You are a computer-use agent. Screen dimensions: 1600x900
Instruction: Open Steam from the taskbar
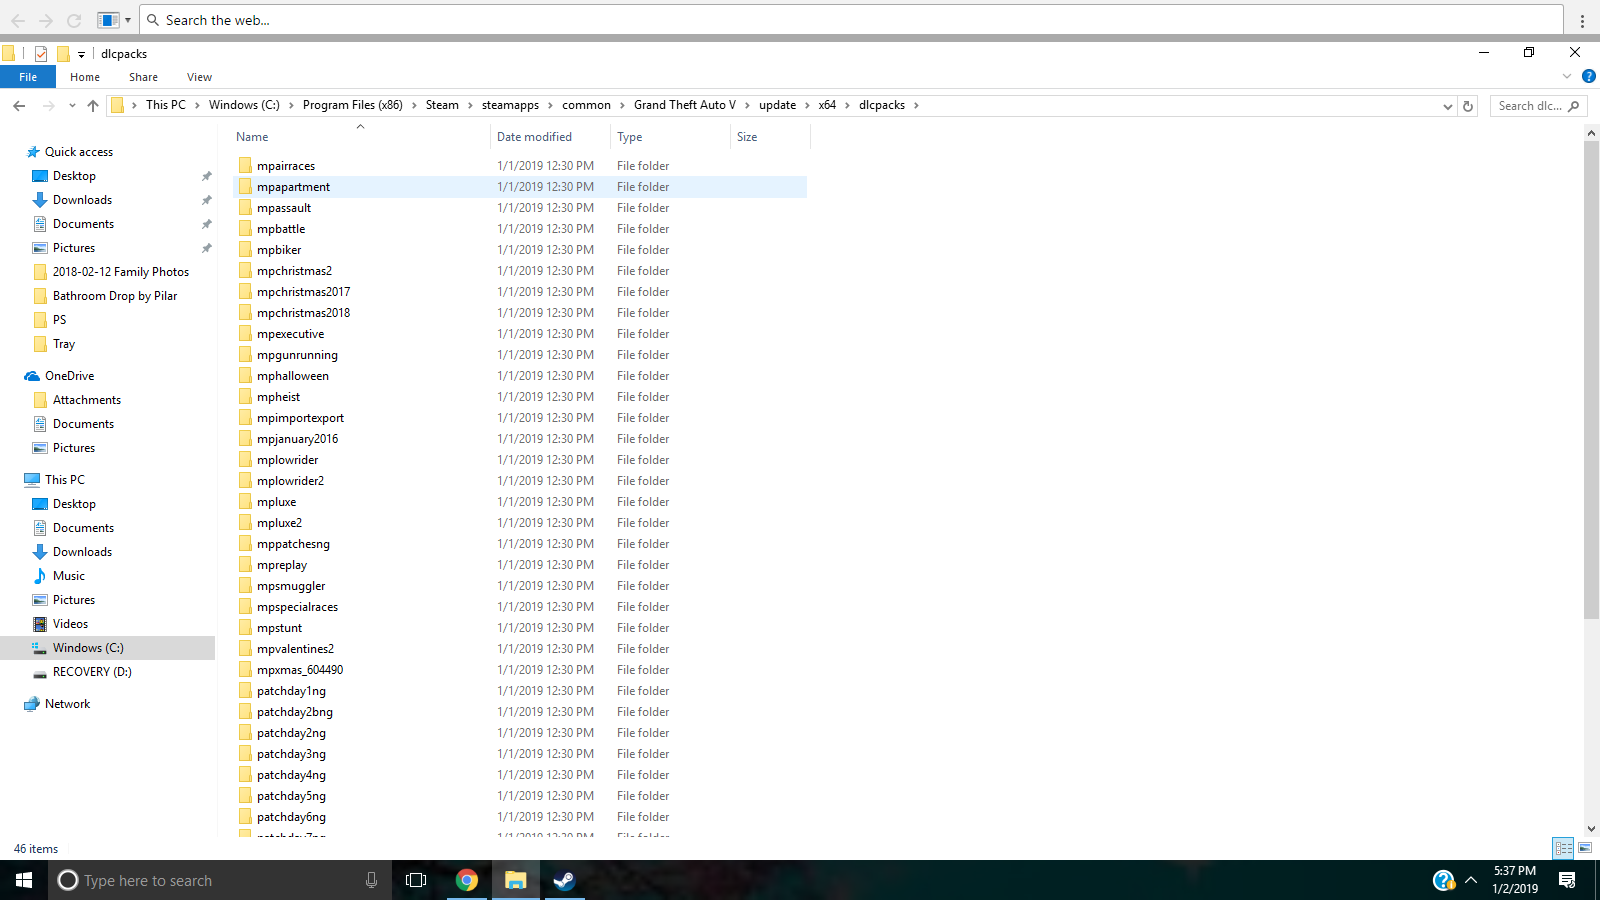[564, 880]
